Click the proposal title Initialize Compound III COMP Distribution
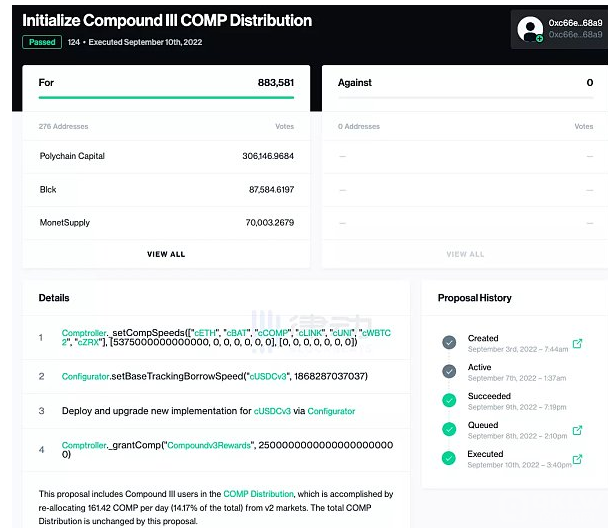This screenshot has height=528, width=608. (x=167, y=21)
